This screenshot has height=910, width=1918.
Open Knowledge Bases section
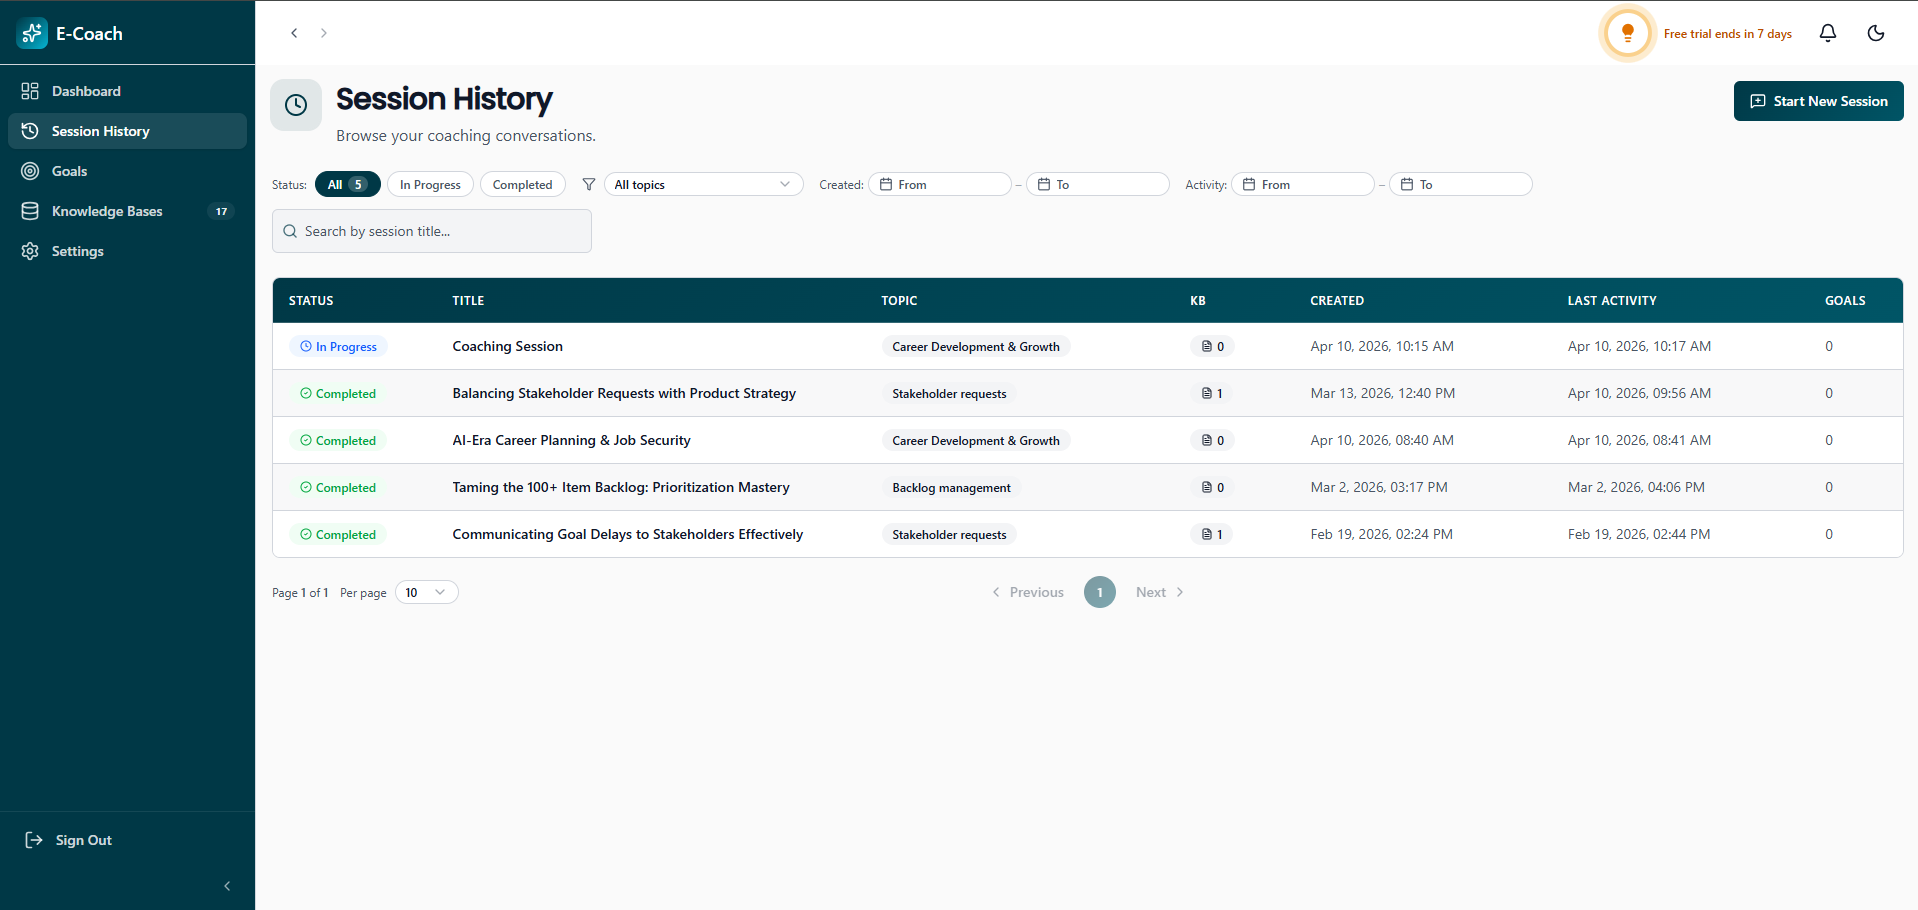point(127,211)
